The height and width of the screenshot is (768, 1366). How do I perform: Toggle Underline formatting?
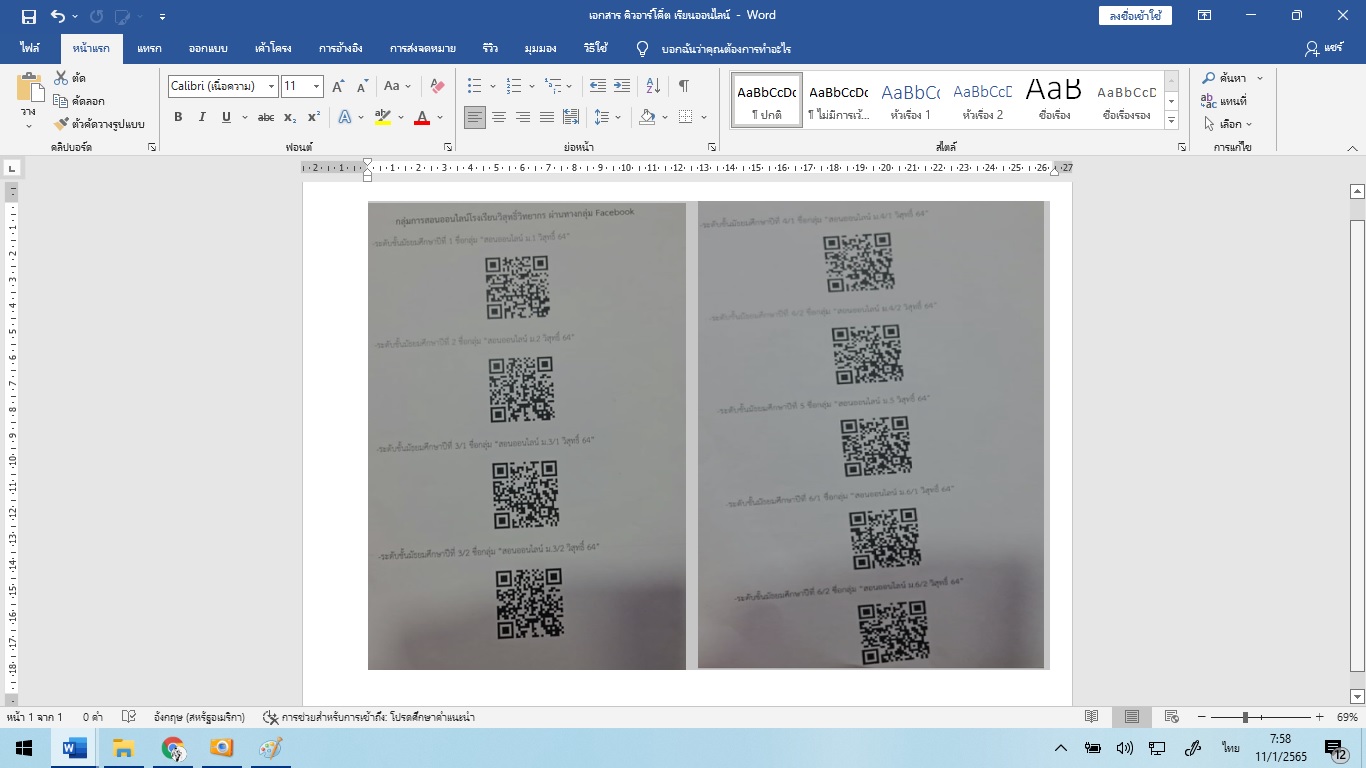point(226,117)
